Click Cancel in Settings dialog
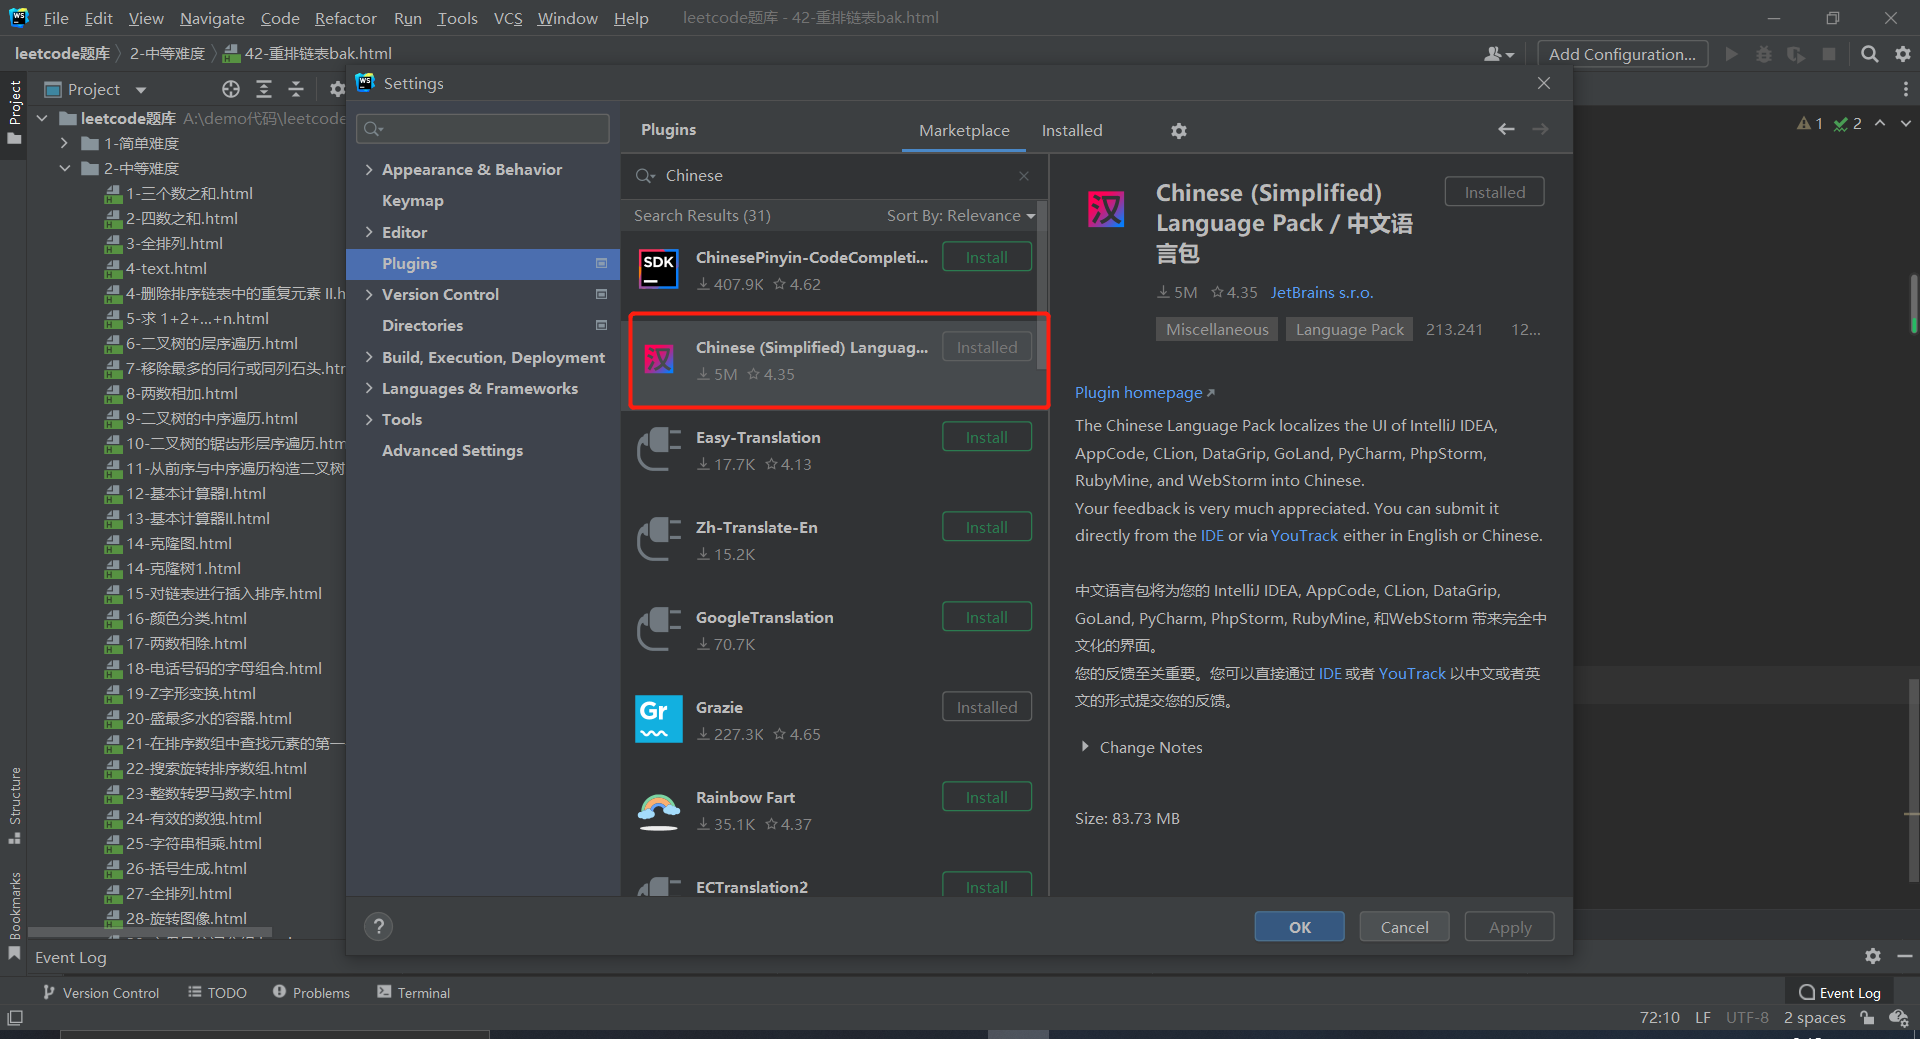Screen dimensions: 1920x1039 click(x=1404, y=927)
